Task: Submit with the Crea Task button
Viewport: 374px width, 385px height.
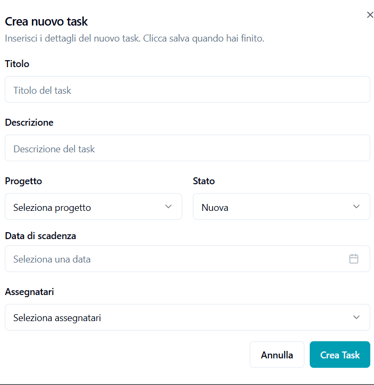Action: click(340, 355)
